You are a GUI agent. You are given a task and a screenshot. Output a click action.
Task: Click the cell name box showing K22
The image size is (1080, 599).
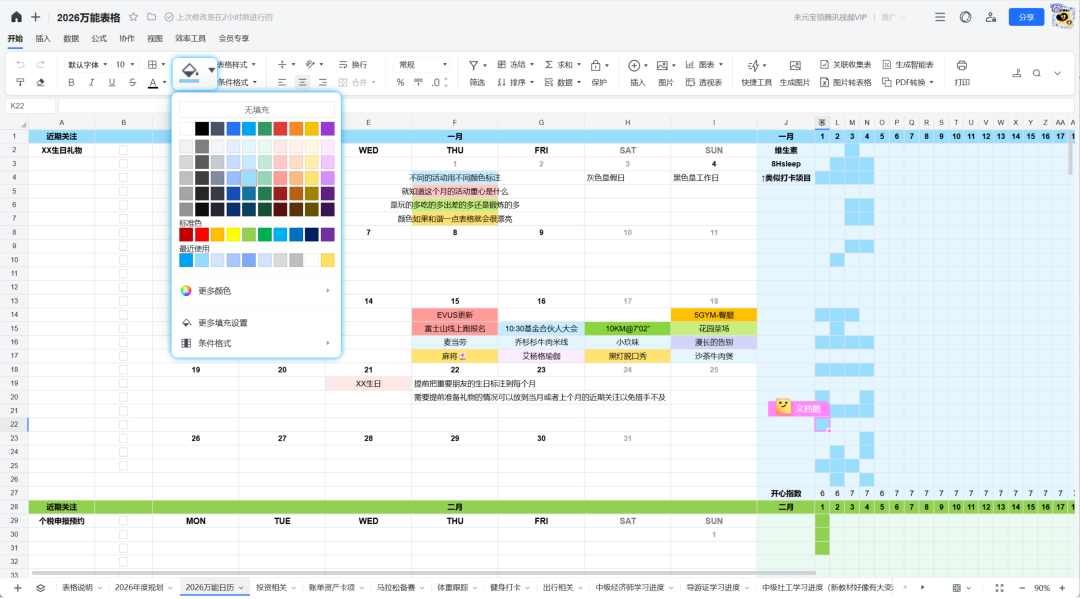pyautogui.click(x=30, y=105)
